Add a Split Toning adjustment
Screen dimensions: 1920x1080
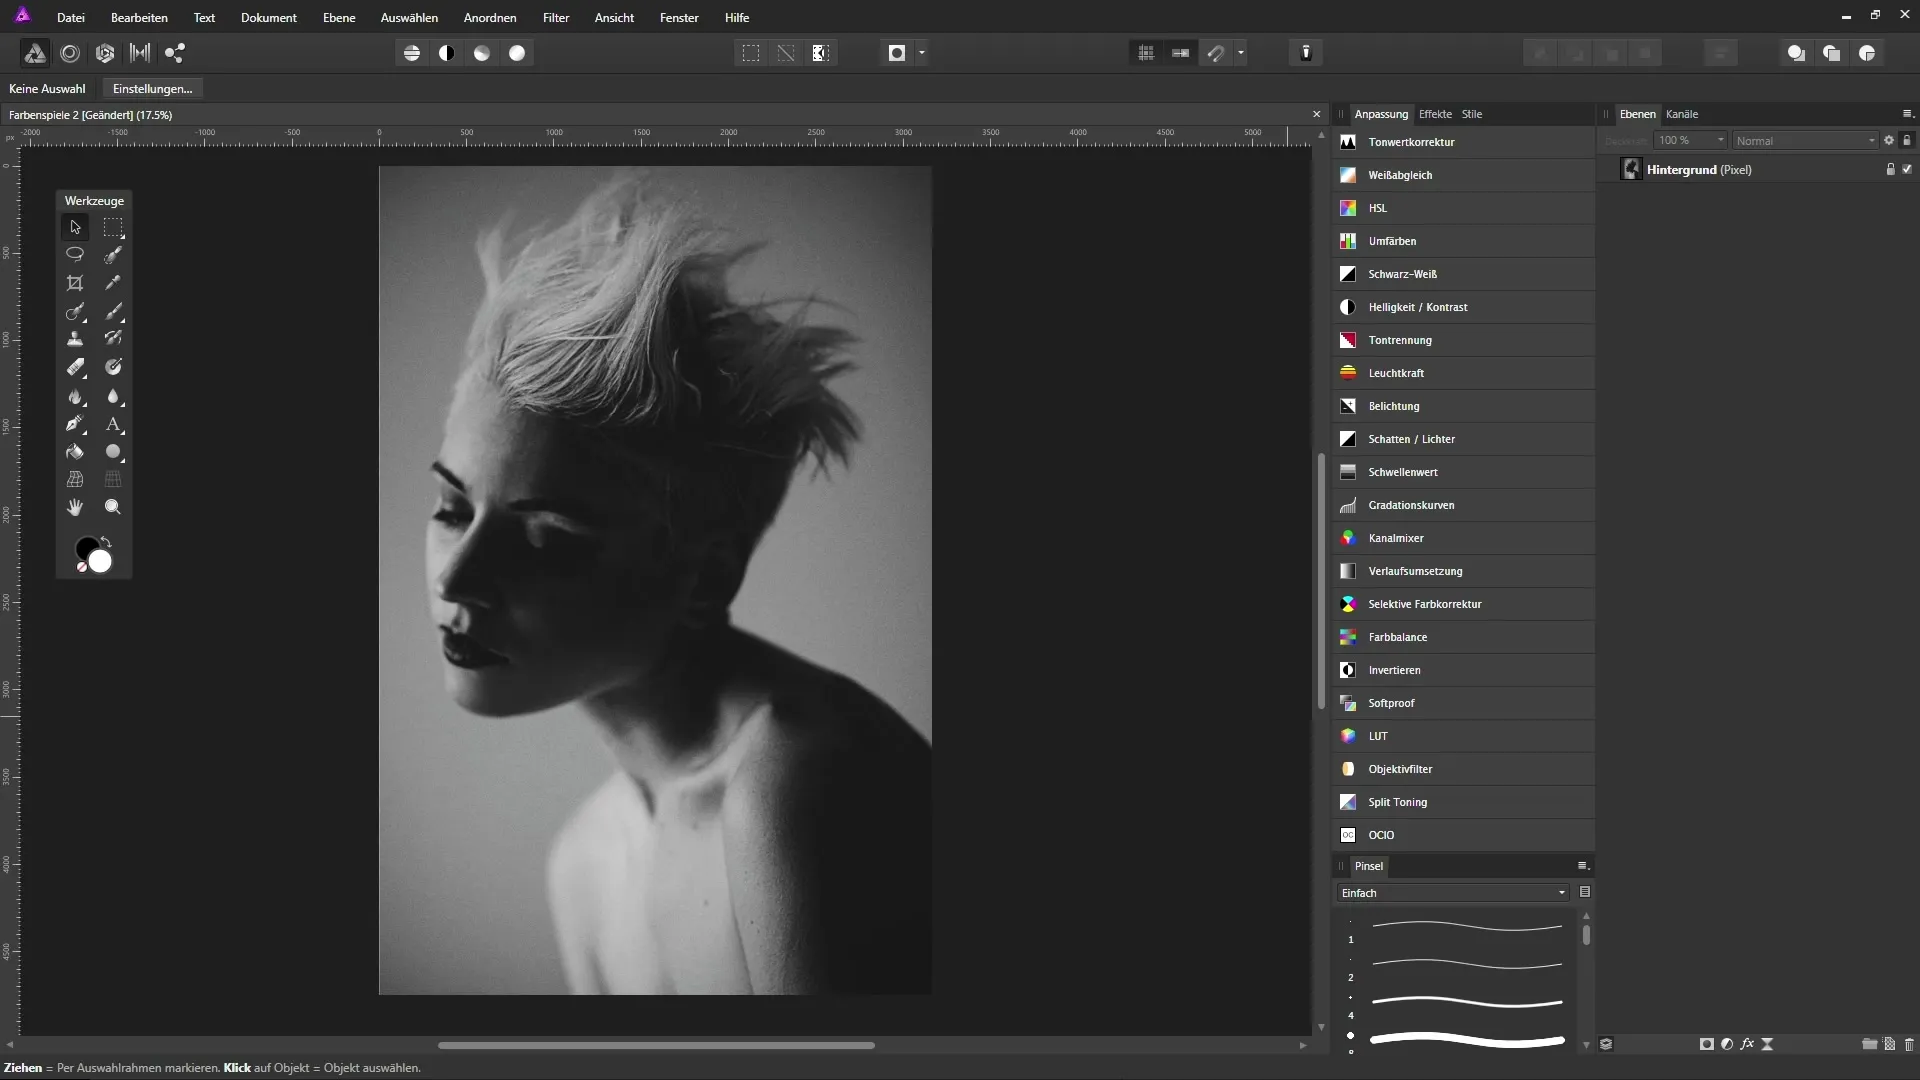pyautogui.click(x=1464, y=802)
